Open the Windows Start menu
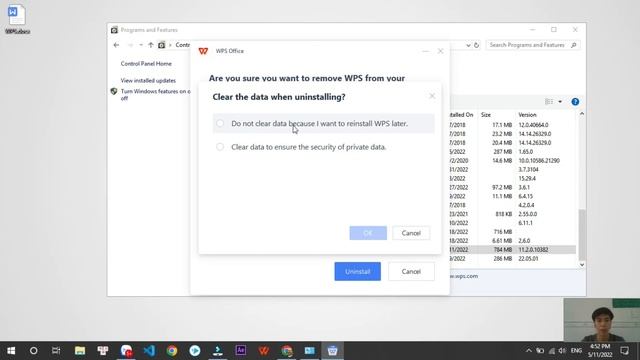Image resolution: width=640 pixels, height=360 pixels. (11, 351)
